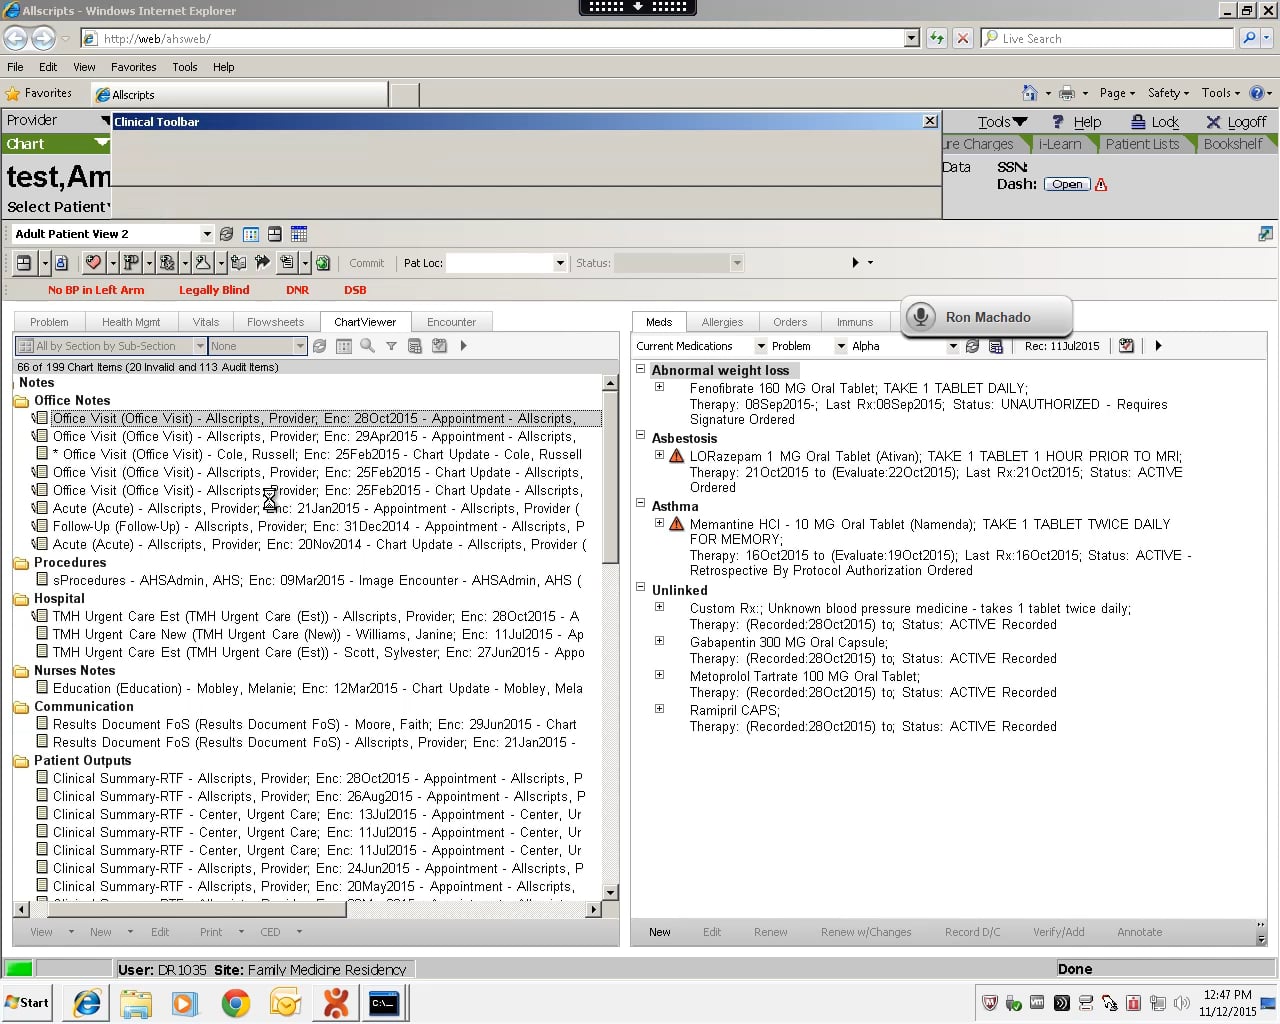The width and height of the screenshot is (1280, 1024).
Task: Switch to the Health Mgmt tab
Action: coord(131,322)
